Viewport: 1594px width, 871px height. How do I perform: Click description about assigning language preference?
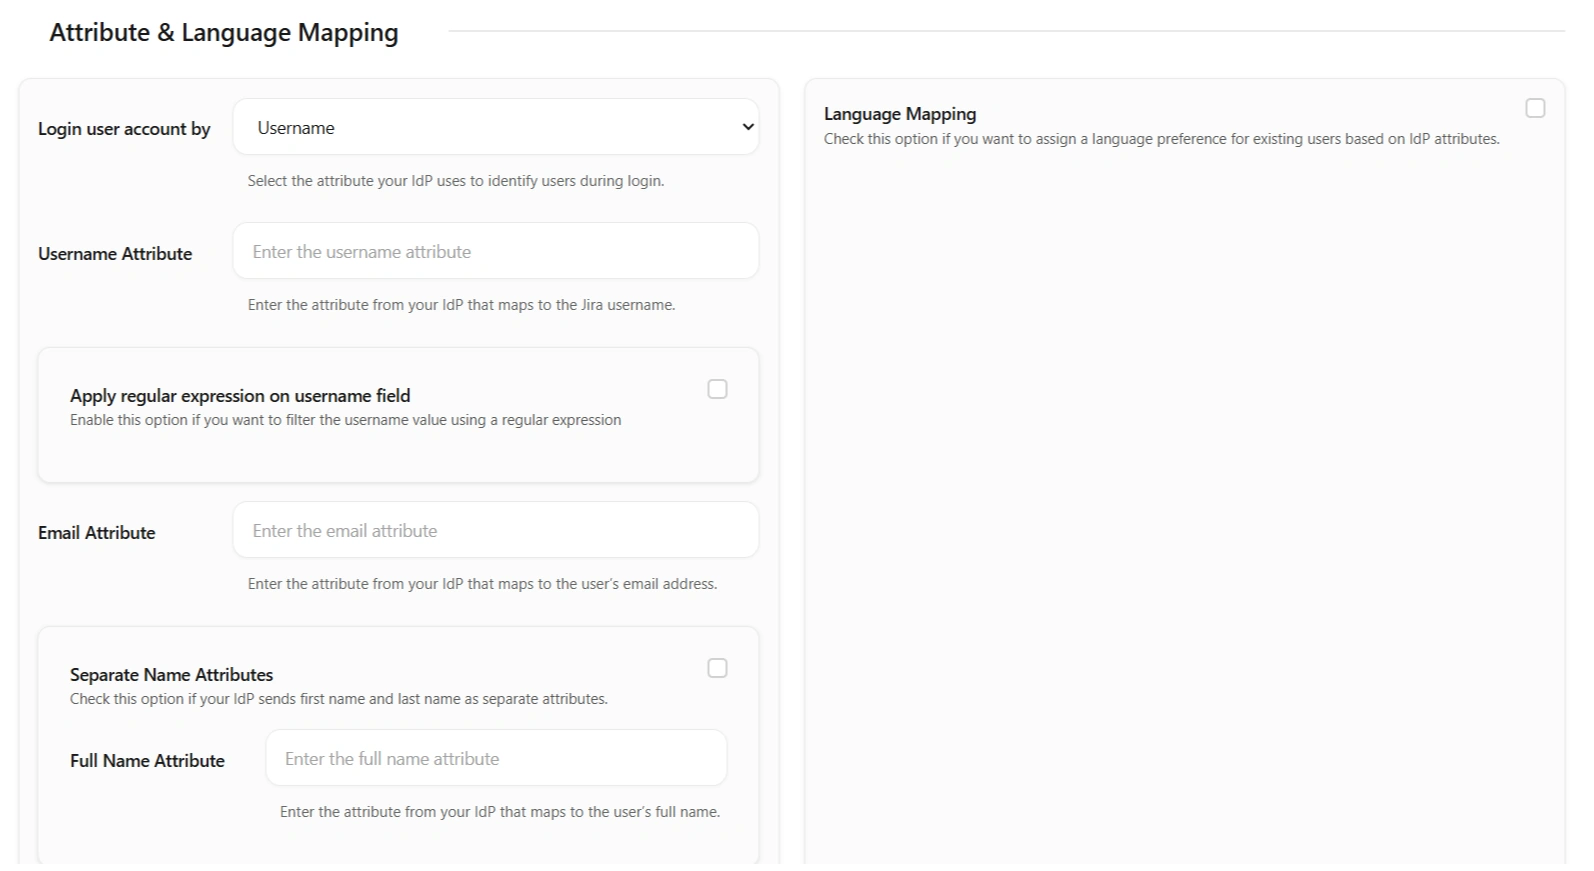pyautogui.click(x=1161, y=139)
